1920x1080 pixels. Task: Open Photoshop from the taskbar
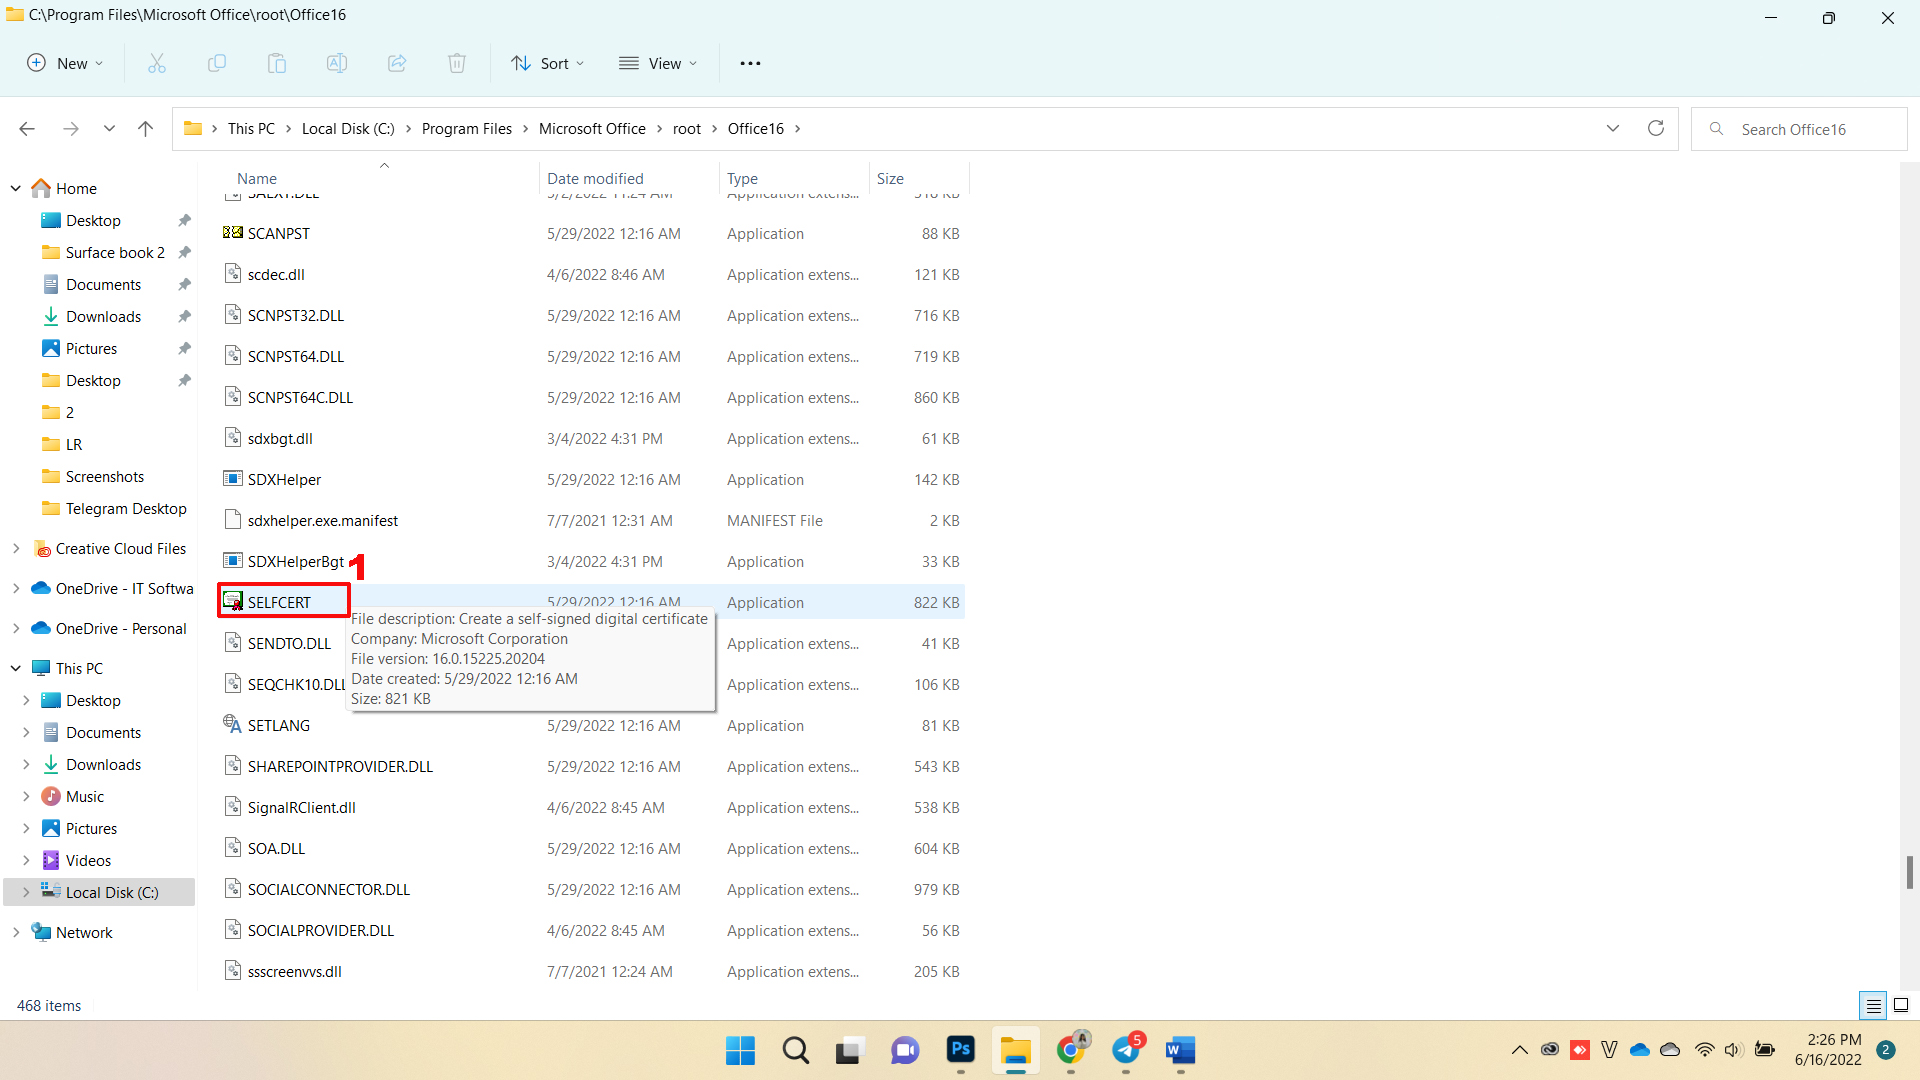tap(961, 1050)
